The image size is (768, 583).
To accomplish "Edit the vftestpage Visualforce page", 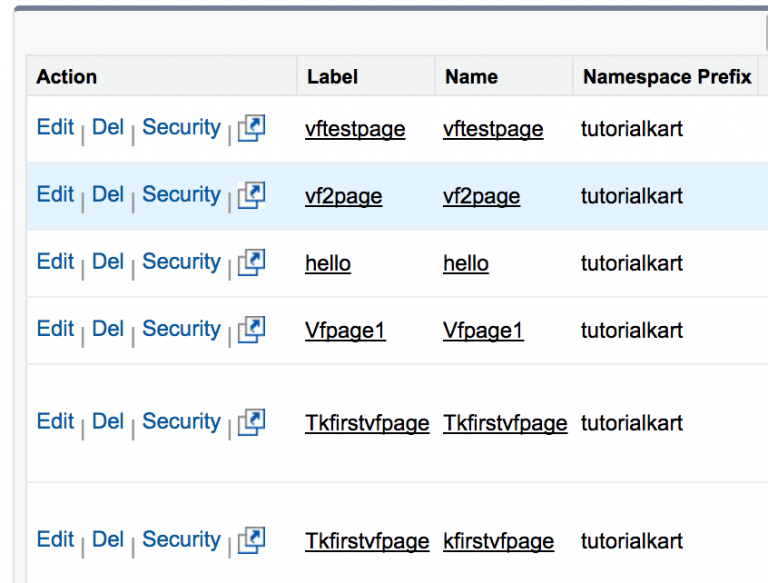I will [x=55, y=127].
